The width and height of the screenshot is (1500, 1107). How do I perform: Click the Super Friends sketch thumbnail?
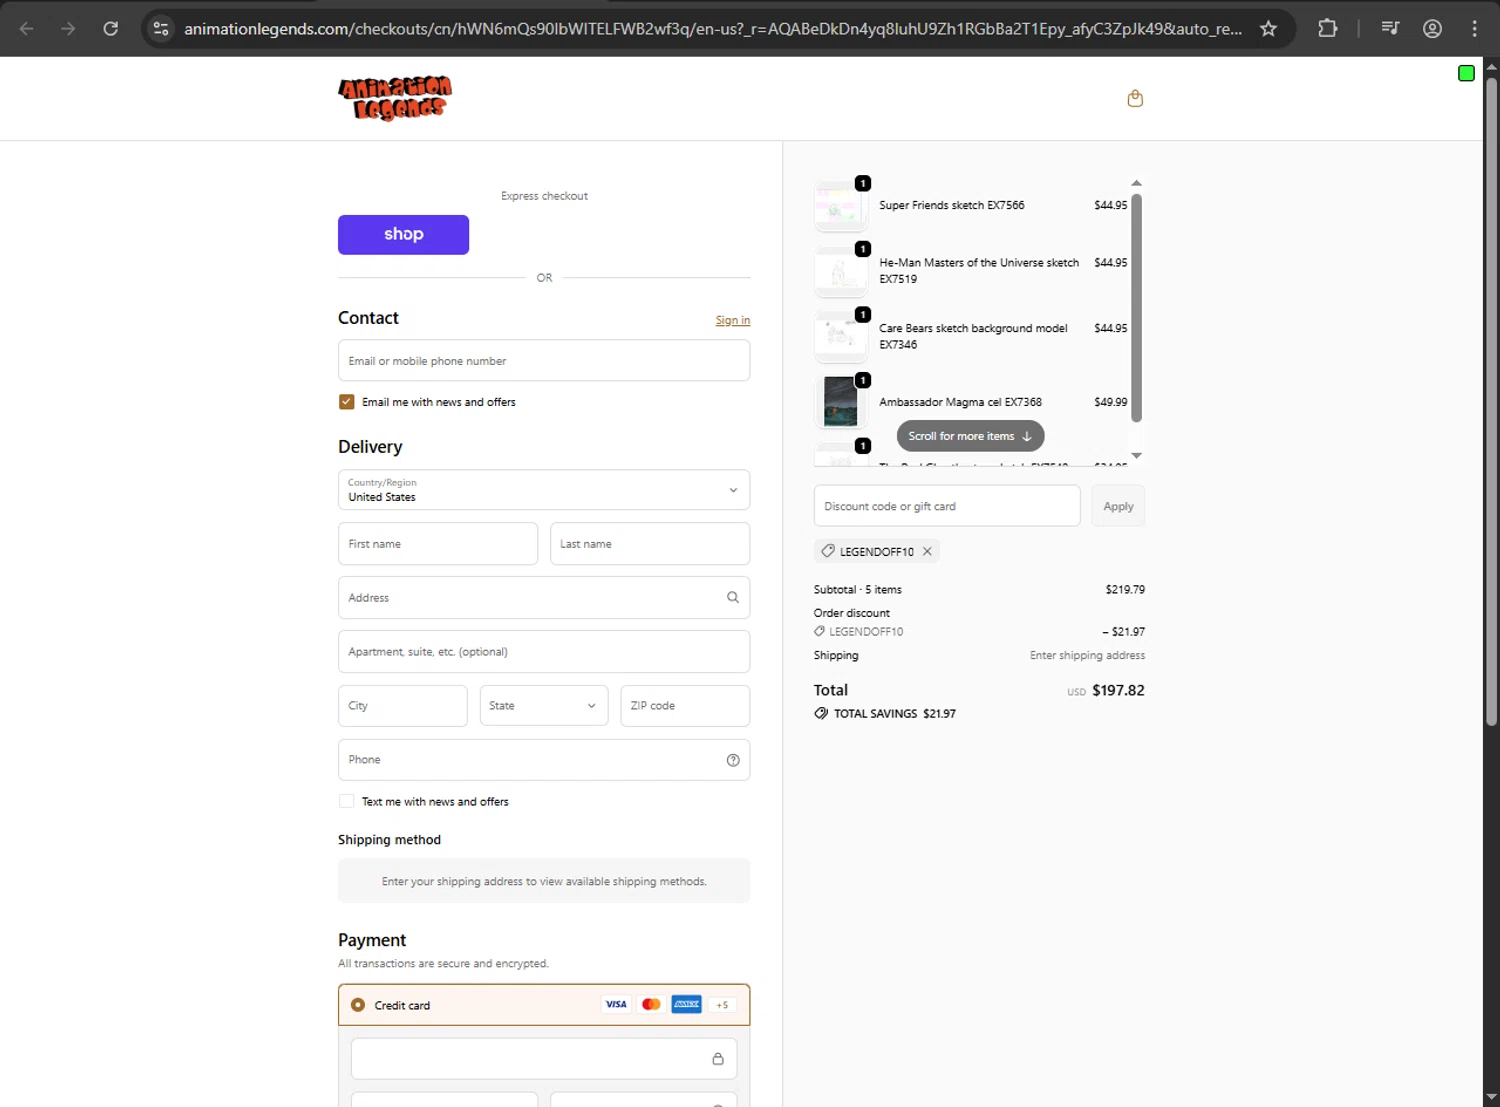coord(840,205)
